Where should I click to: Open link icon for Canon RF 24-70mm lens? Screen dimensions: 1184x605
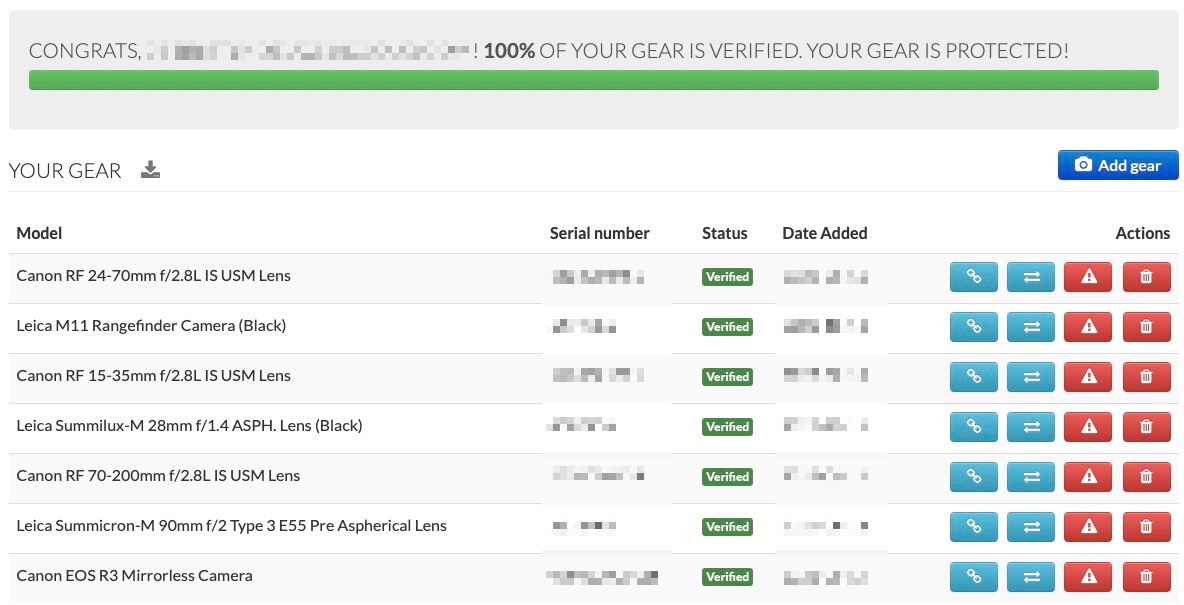973,277
